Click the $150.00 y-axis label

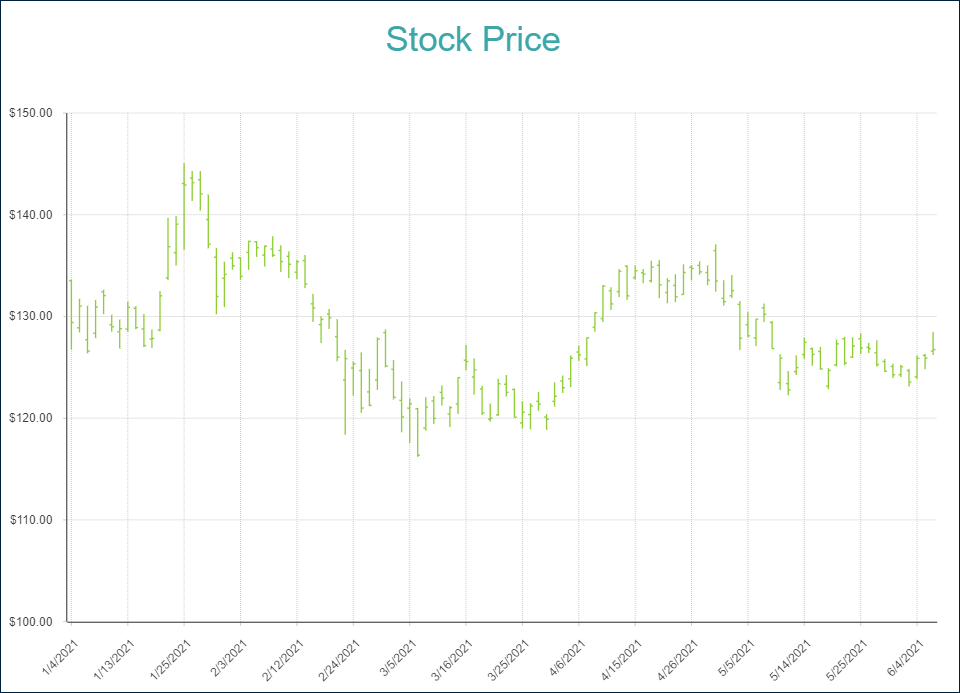tap(30, 113)
